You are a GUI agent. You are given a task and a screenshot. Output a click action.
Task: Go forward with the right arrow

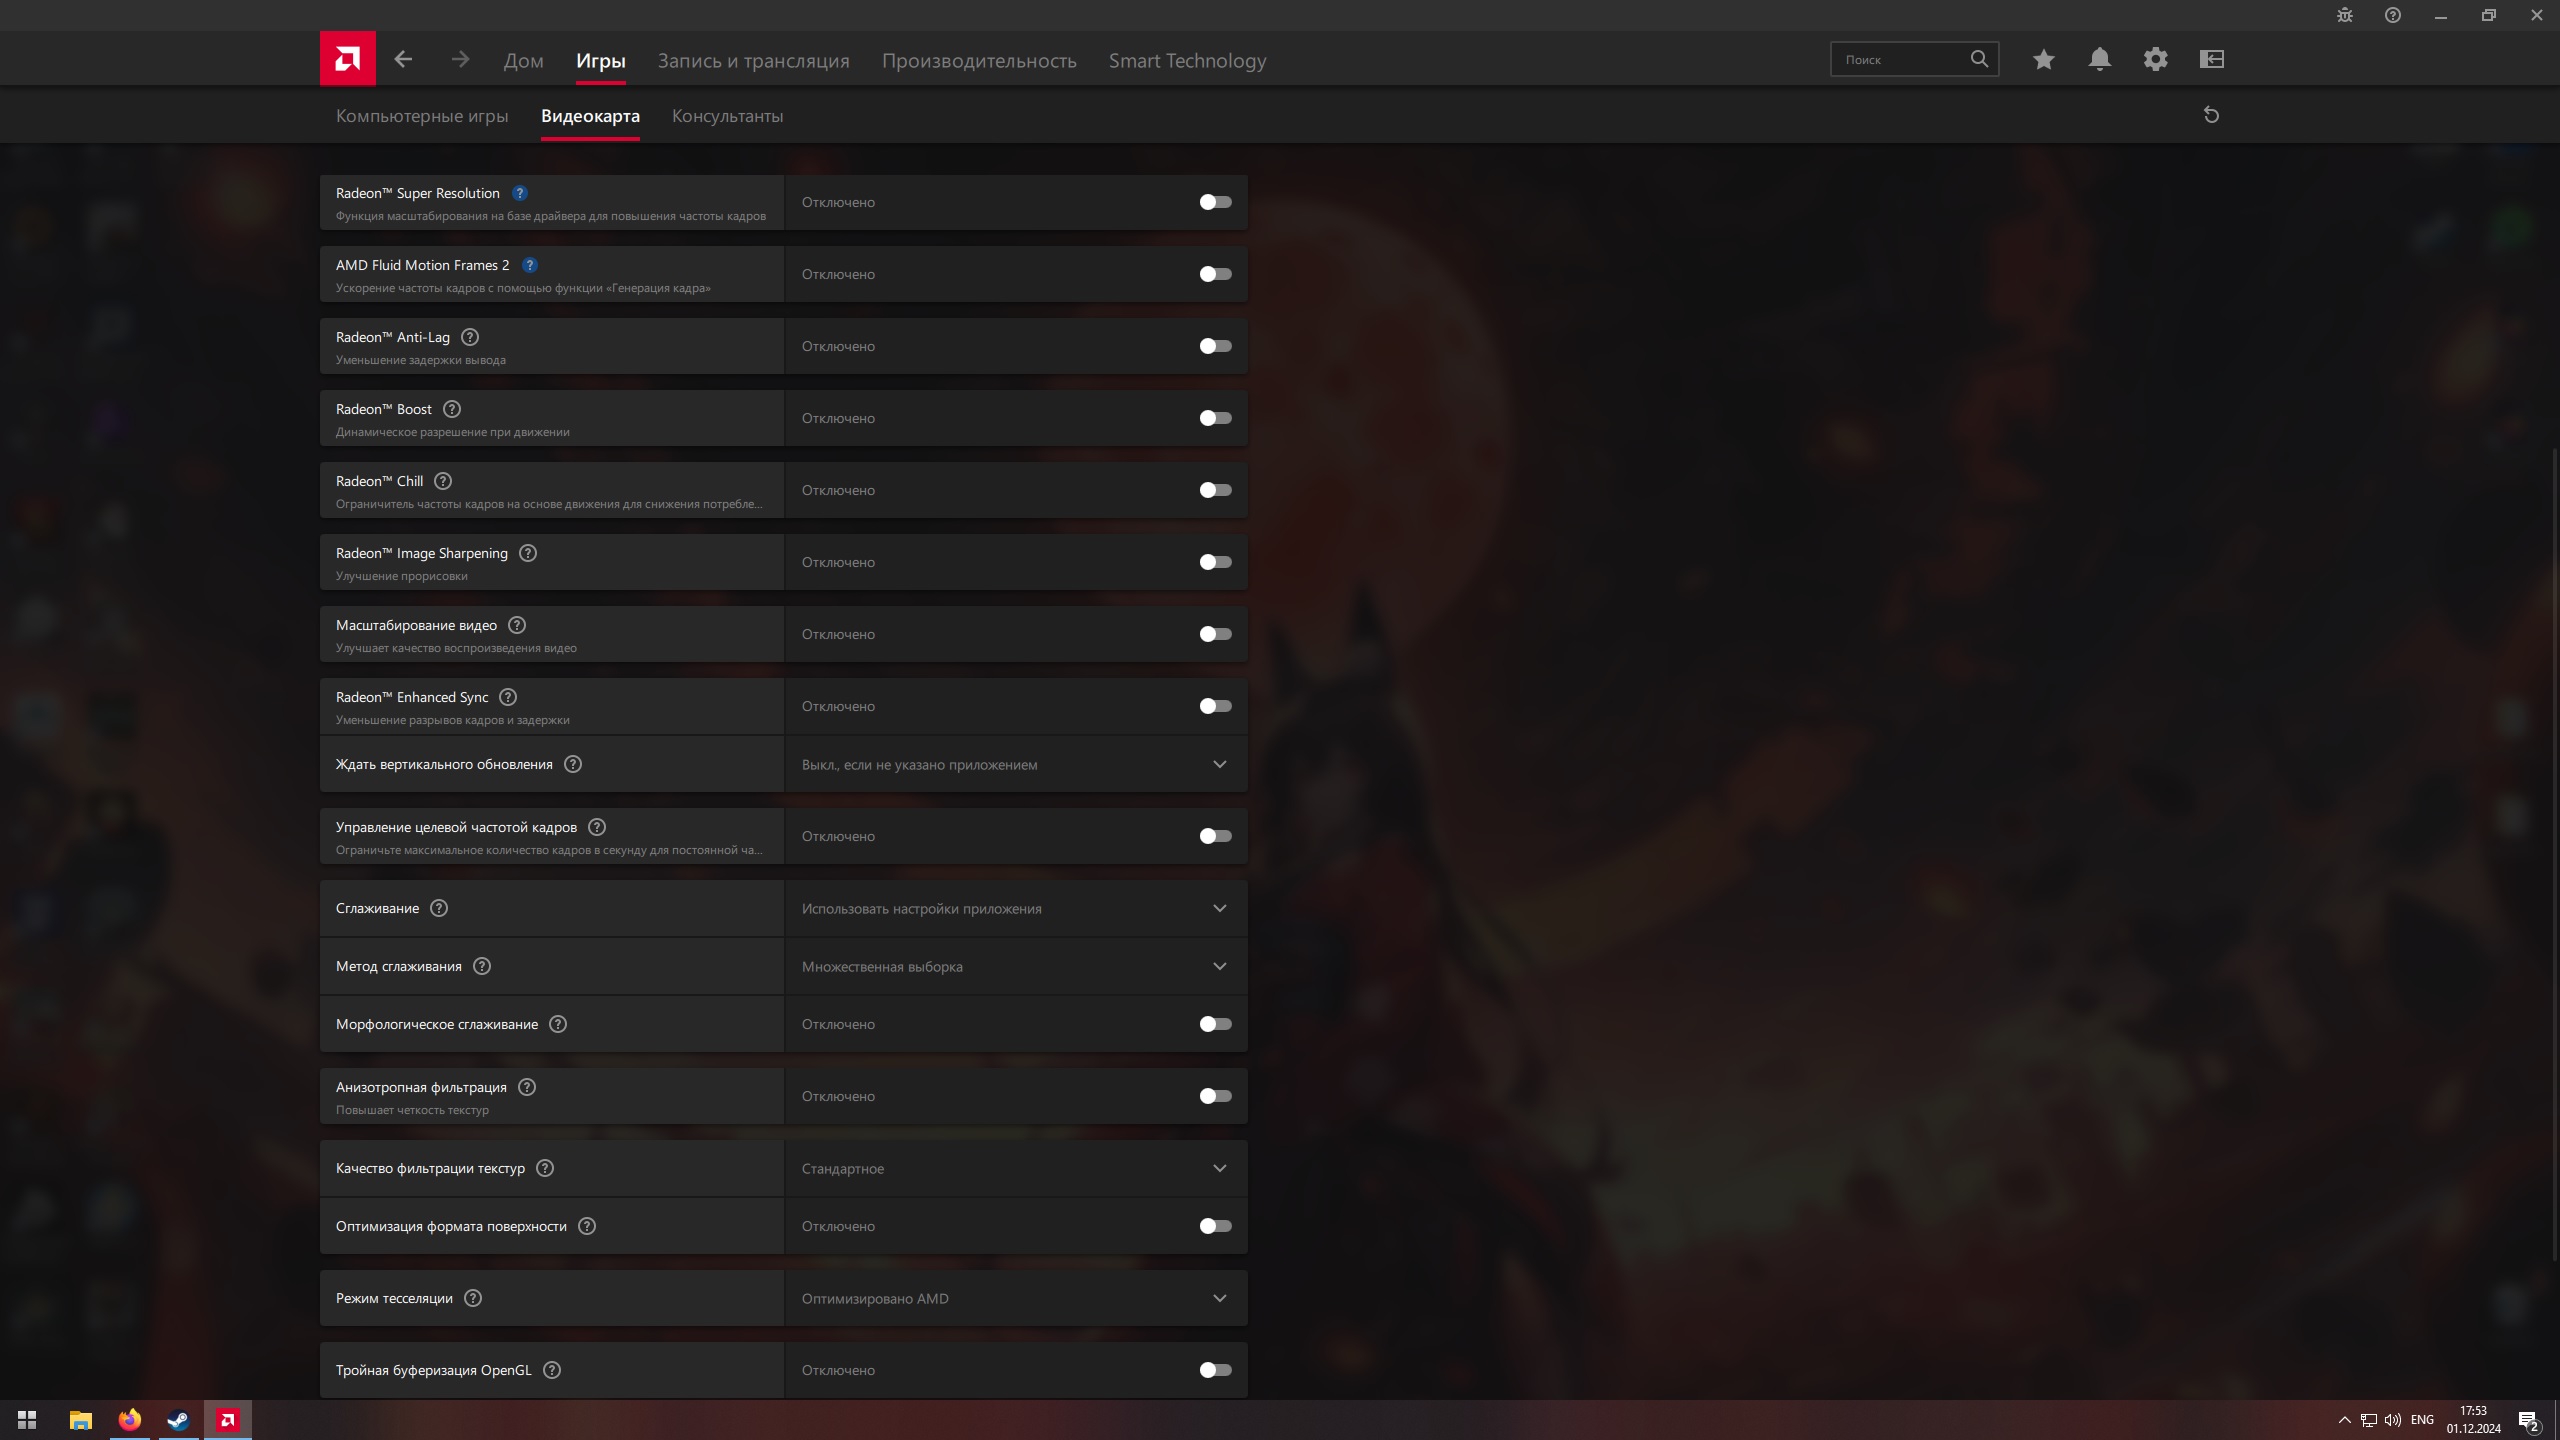(x=460, y=60)
